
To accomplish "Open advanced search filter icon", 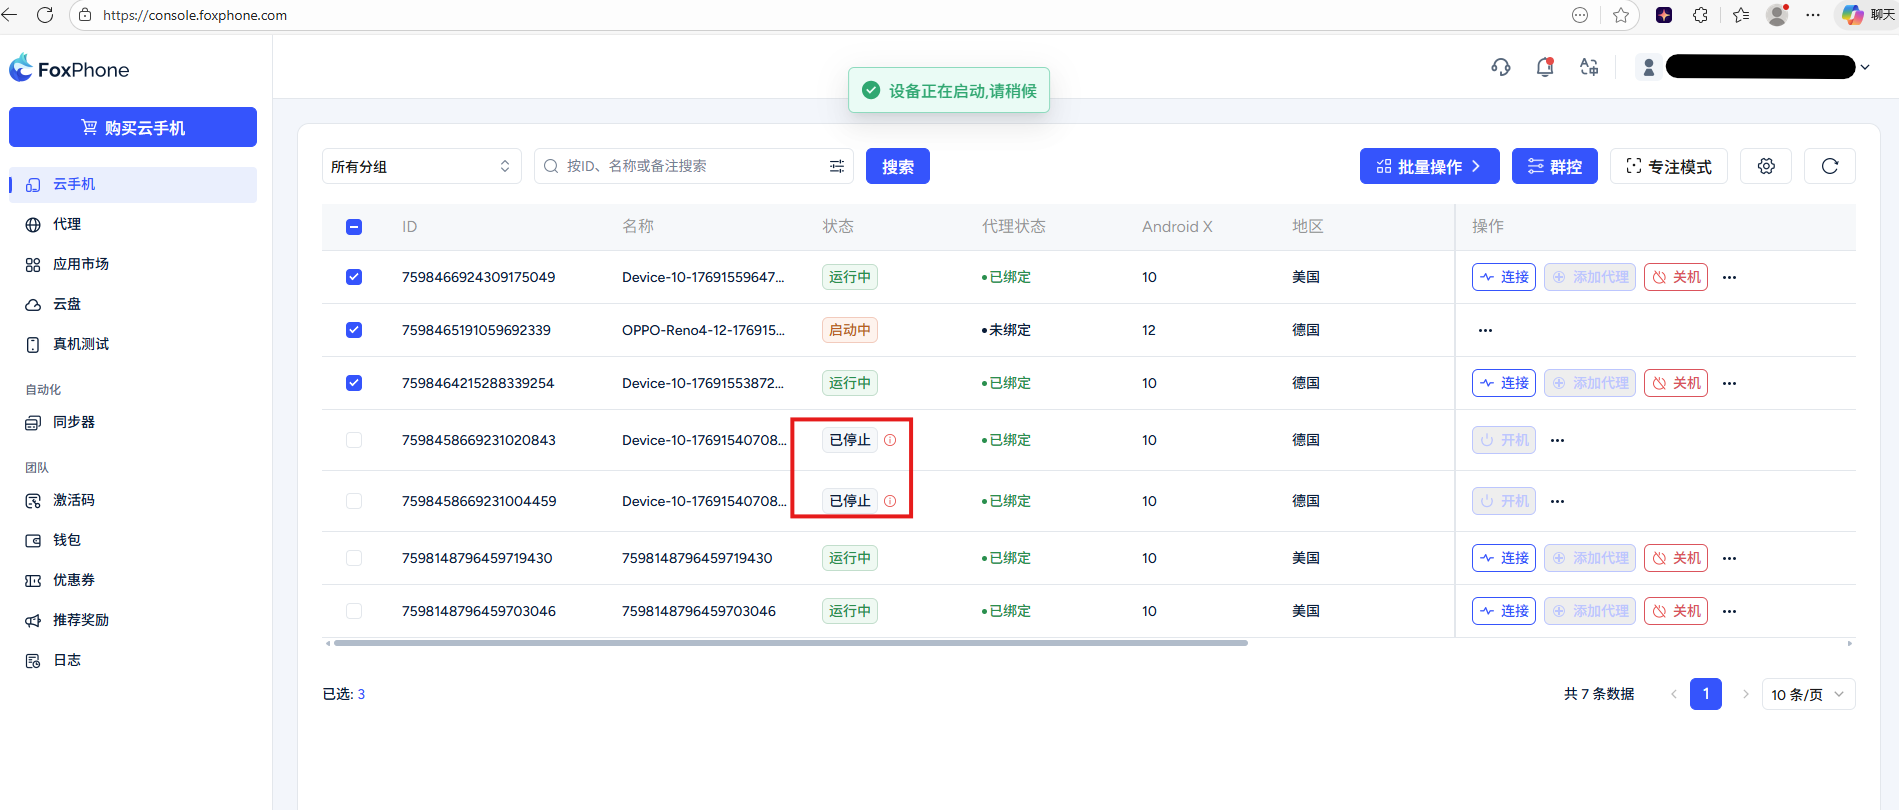I will [x=837, y=166].
